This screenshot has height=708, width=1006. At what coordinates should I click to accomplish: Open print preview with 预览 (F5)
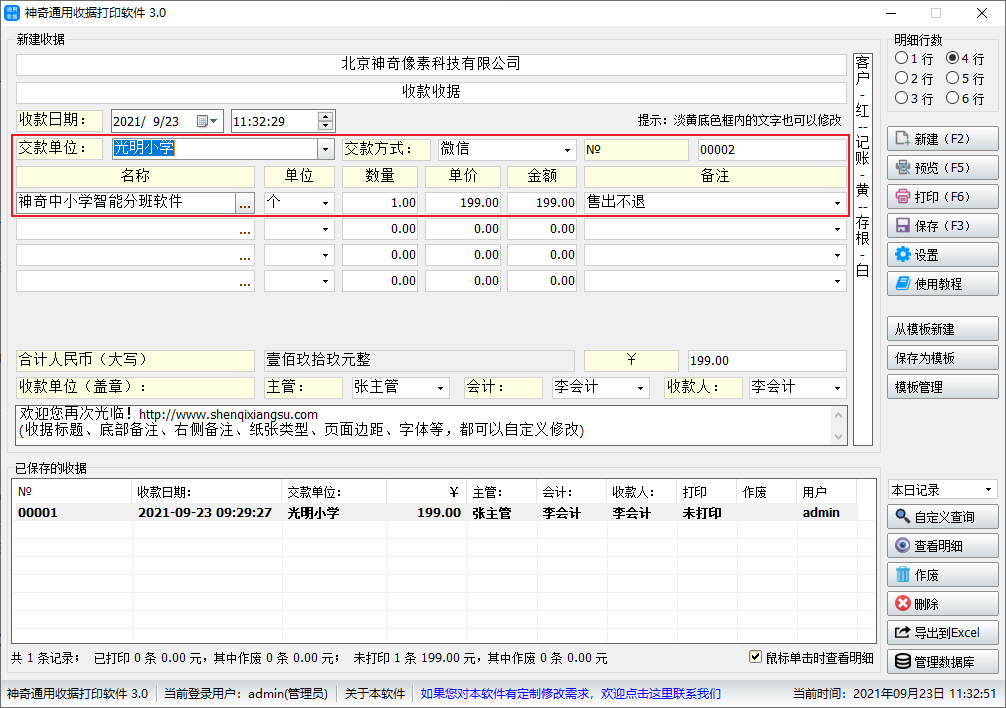[x=942, y=168]
